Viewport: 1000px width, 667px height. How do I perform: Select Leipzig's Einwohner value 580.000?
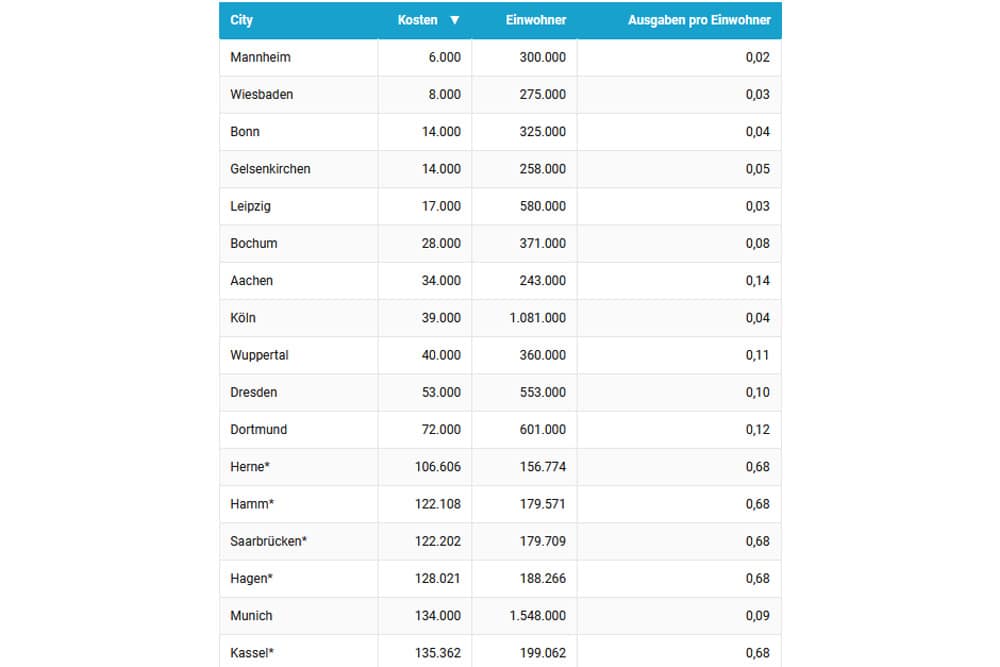pyautogui.click(x=542, y=206)
